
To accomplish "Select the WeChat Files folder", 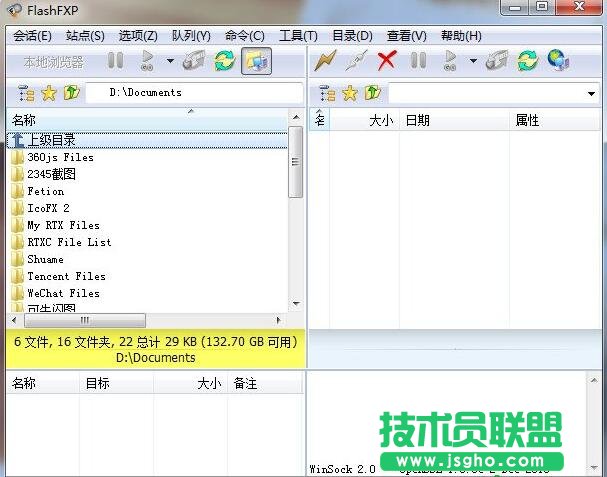I will pyautogui.click(x=63, y=293).
